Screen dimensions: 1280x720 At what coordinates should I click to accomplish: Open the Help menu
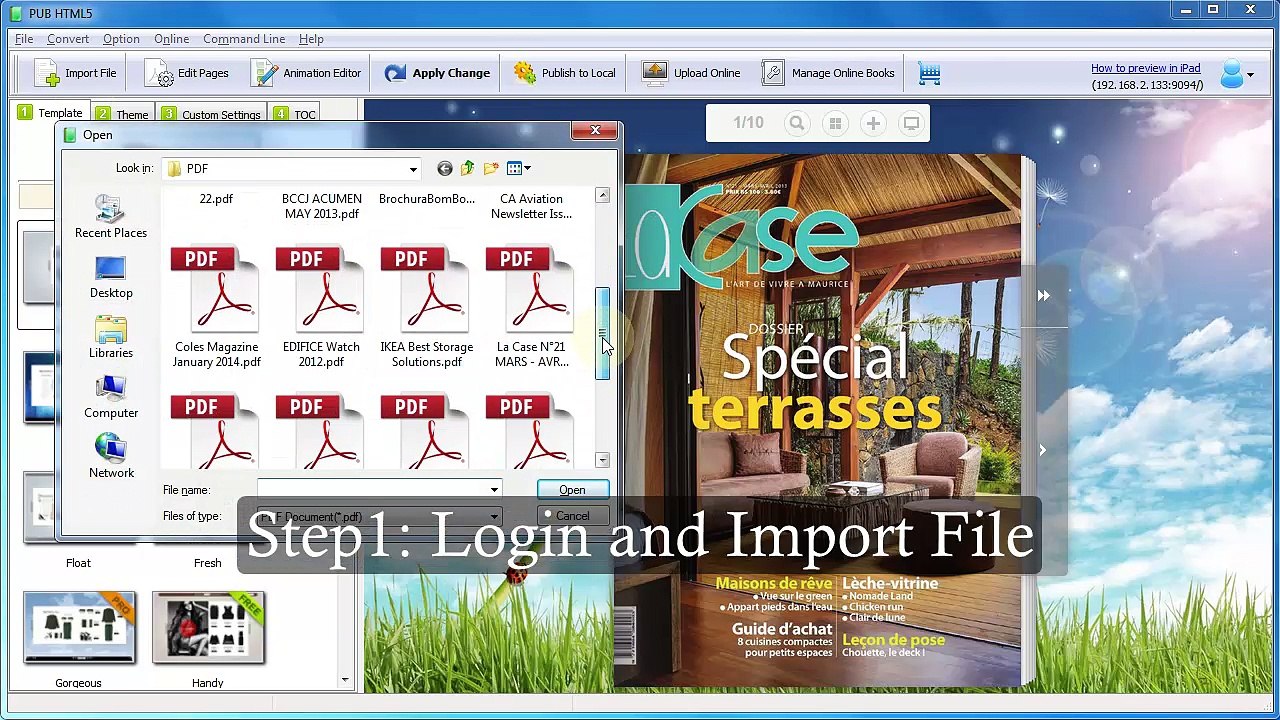(311, 39)
